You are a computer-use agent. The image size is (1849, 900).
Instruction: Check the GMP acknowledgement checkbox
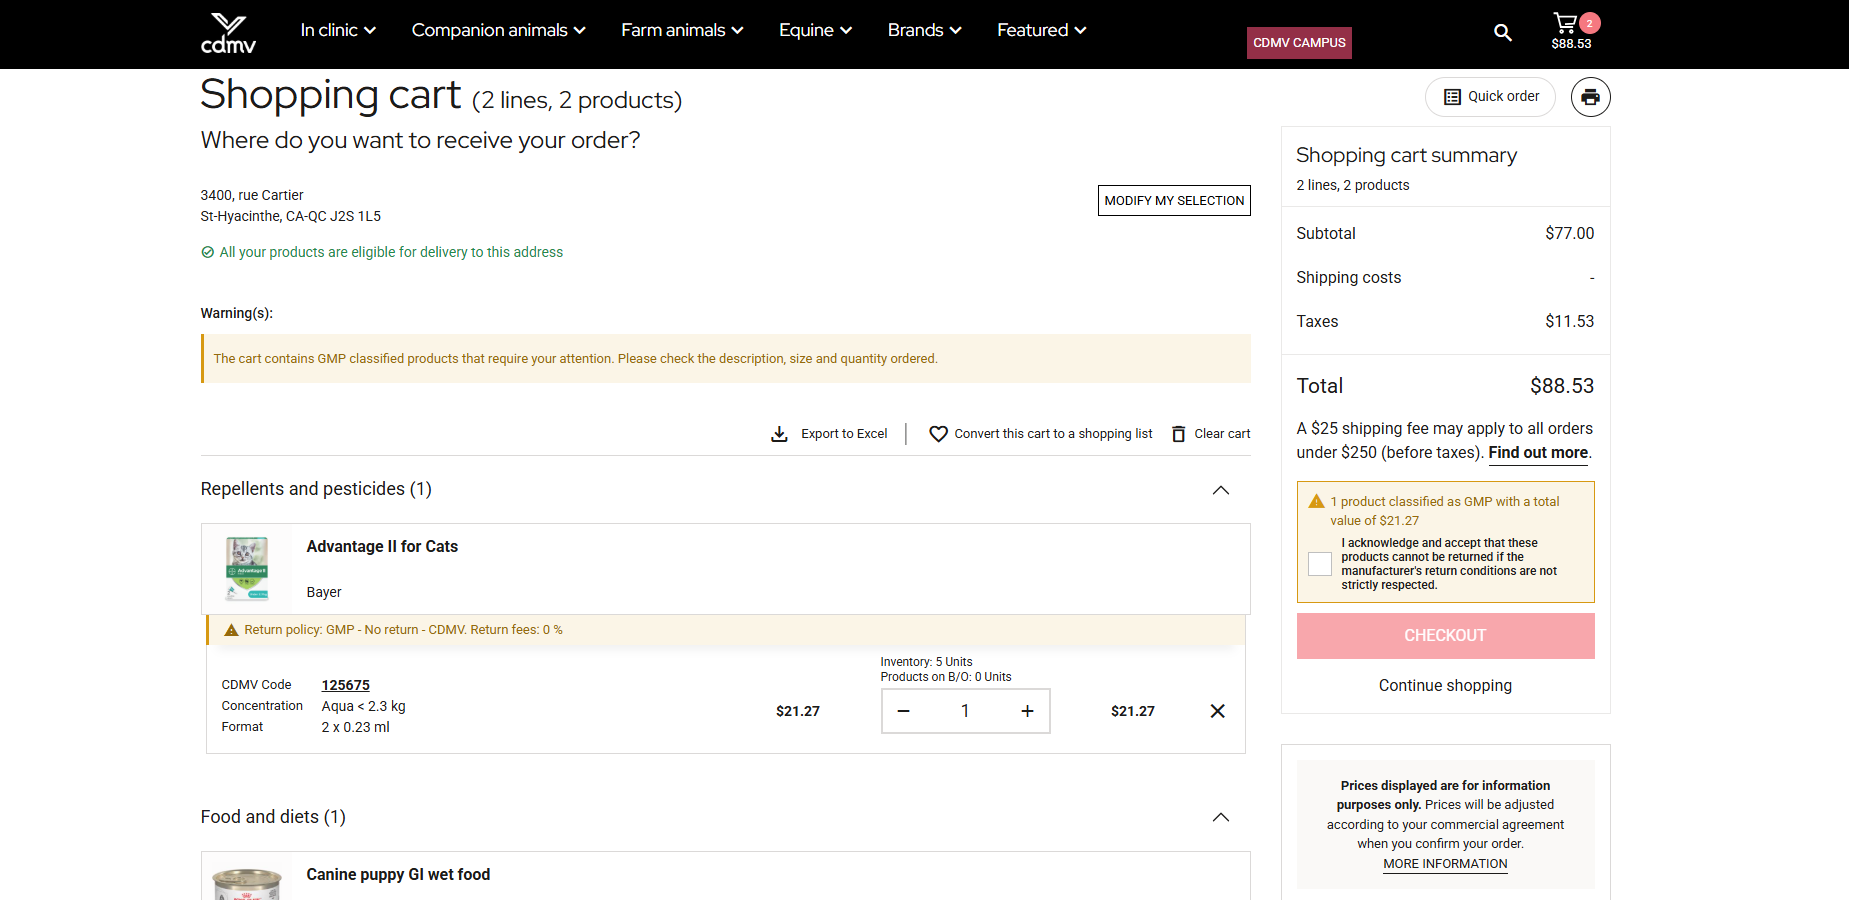tap(1320, 564)
